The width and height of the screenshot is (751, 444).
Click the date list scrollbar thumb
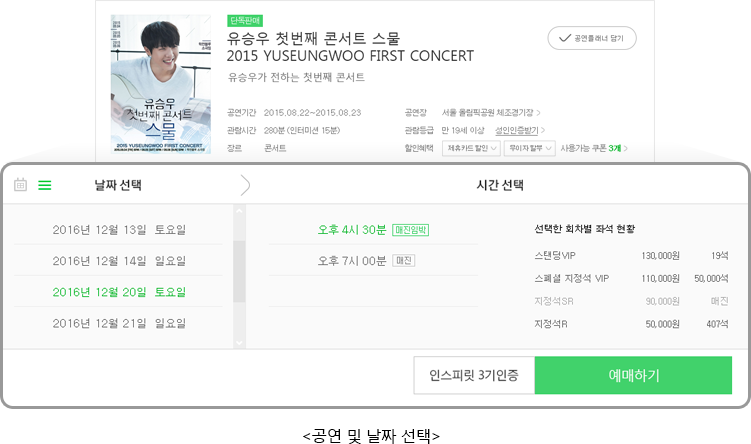(x=239, y=271)
